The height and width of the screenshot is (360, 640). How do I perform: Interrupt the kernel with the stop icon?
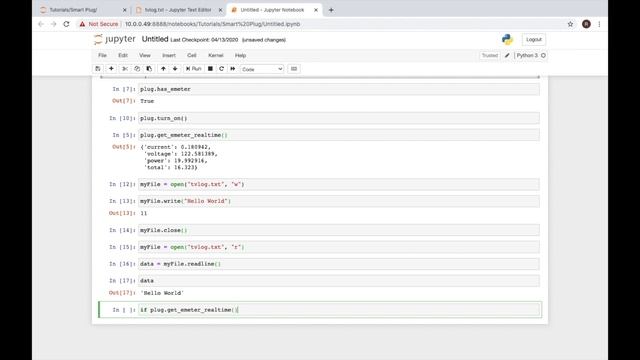[x=210, y=69]
